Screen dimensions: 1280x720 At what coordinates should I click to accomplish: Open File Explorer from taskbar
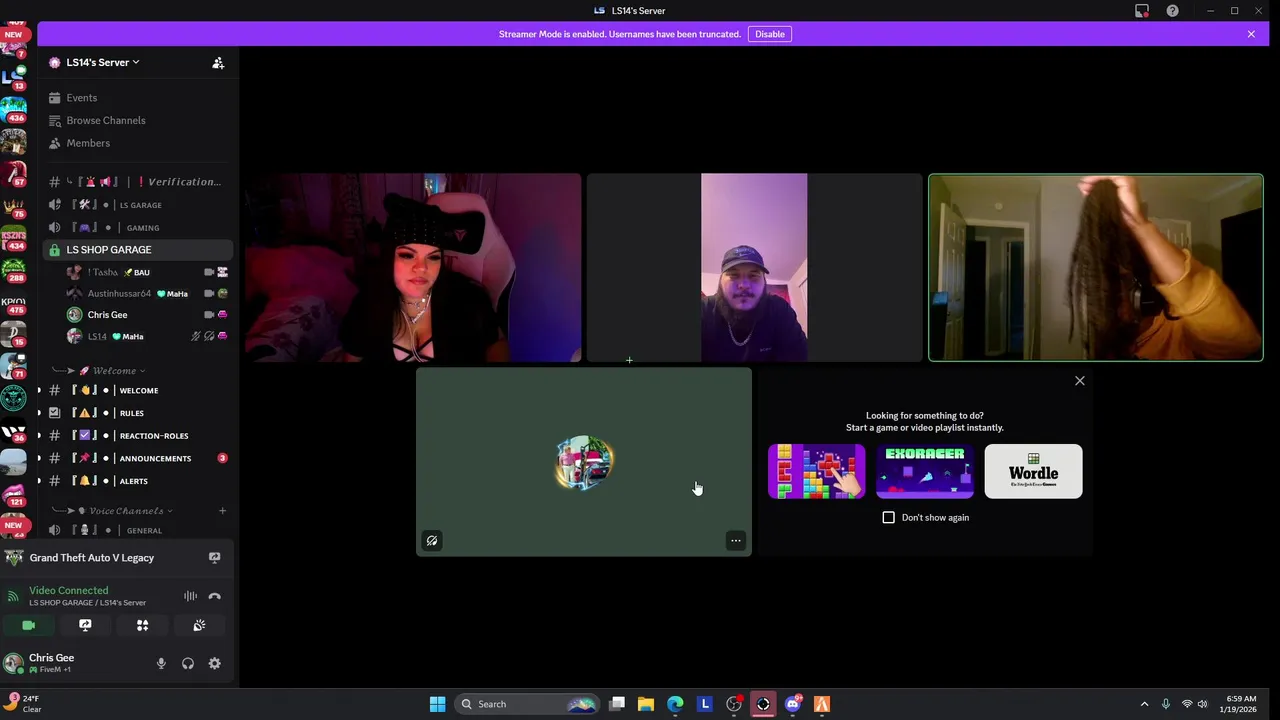point(646,704)
